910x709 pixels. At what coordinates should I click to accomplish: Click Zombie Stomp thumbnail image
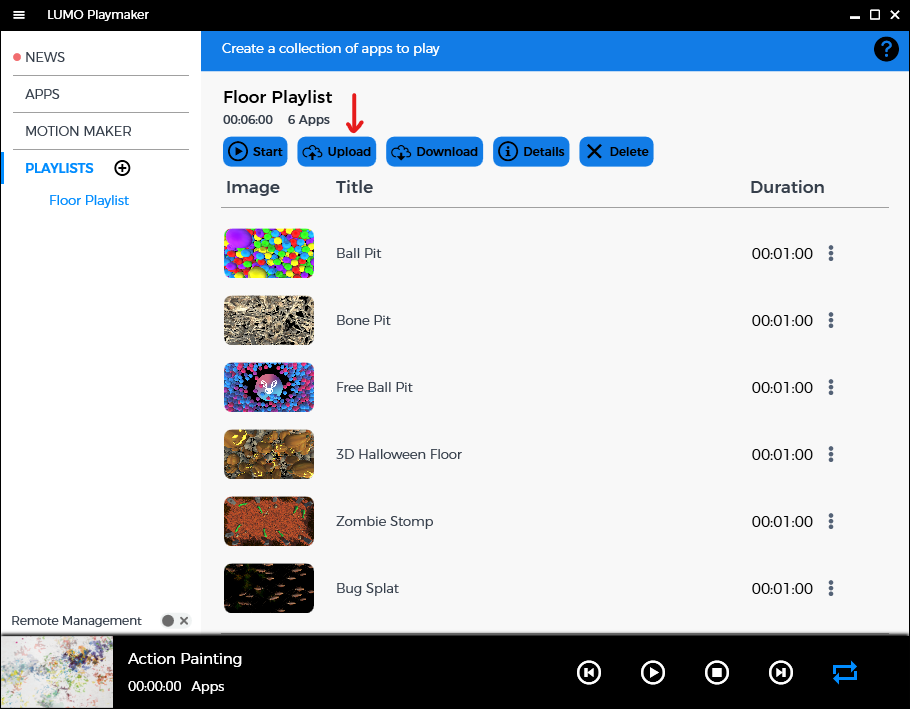(269, 522)
